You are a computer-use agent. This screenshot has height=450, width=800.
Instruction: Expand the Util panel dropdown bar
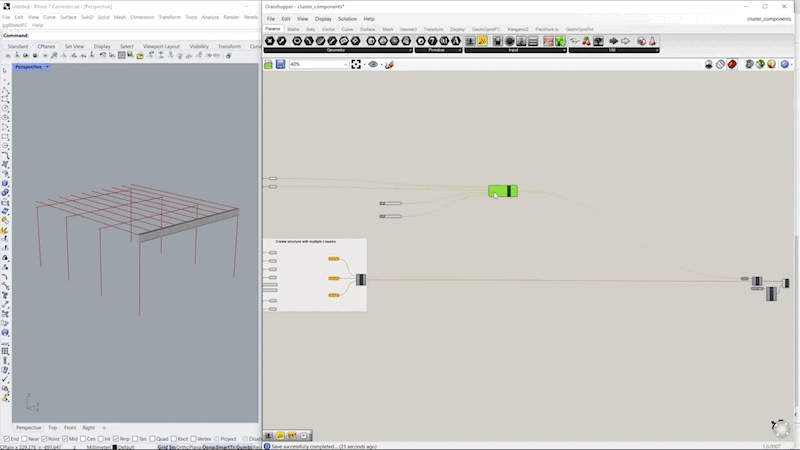tap(614, 50)
